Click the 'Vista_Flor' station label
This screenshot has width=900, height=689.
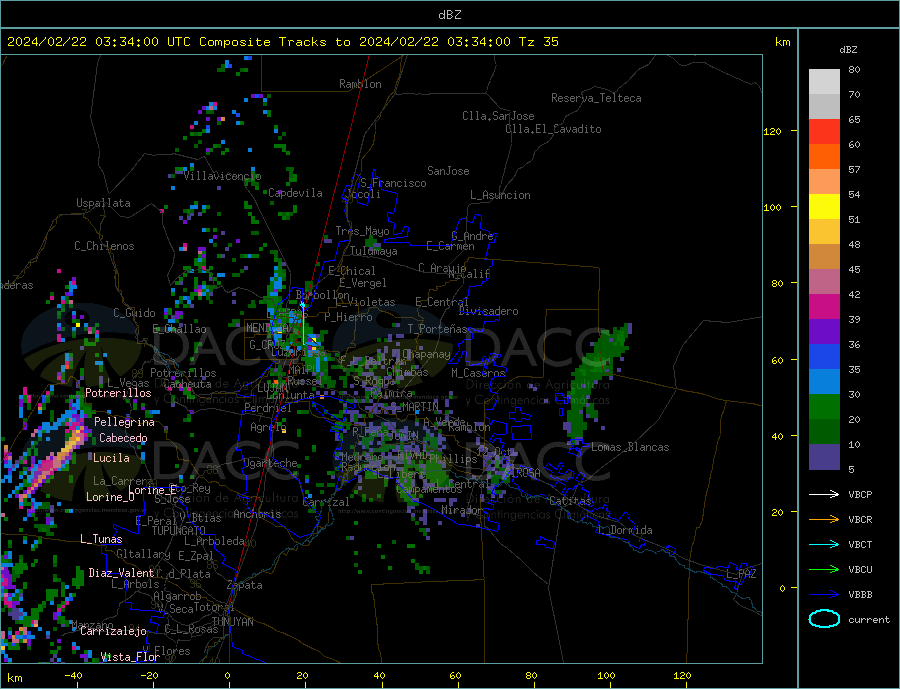(x=130, y=657)
